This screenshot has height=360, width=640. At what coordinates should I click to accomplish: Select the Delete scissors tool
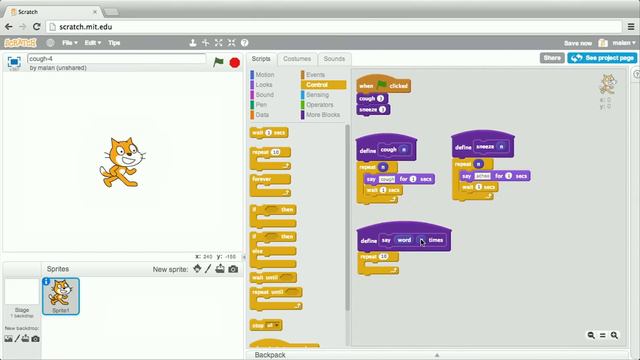206,42
